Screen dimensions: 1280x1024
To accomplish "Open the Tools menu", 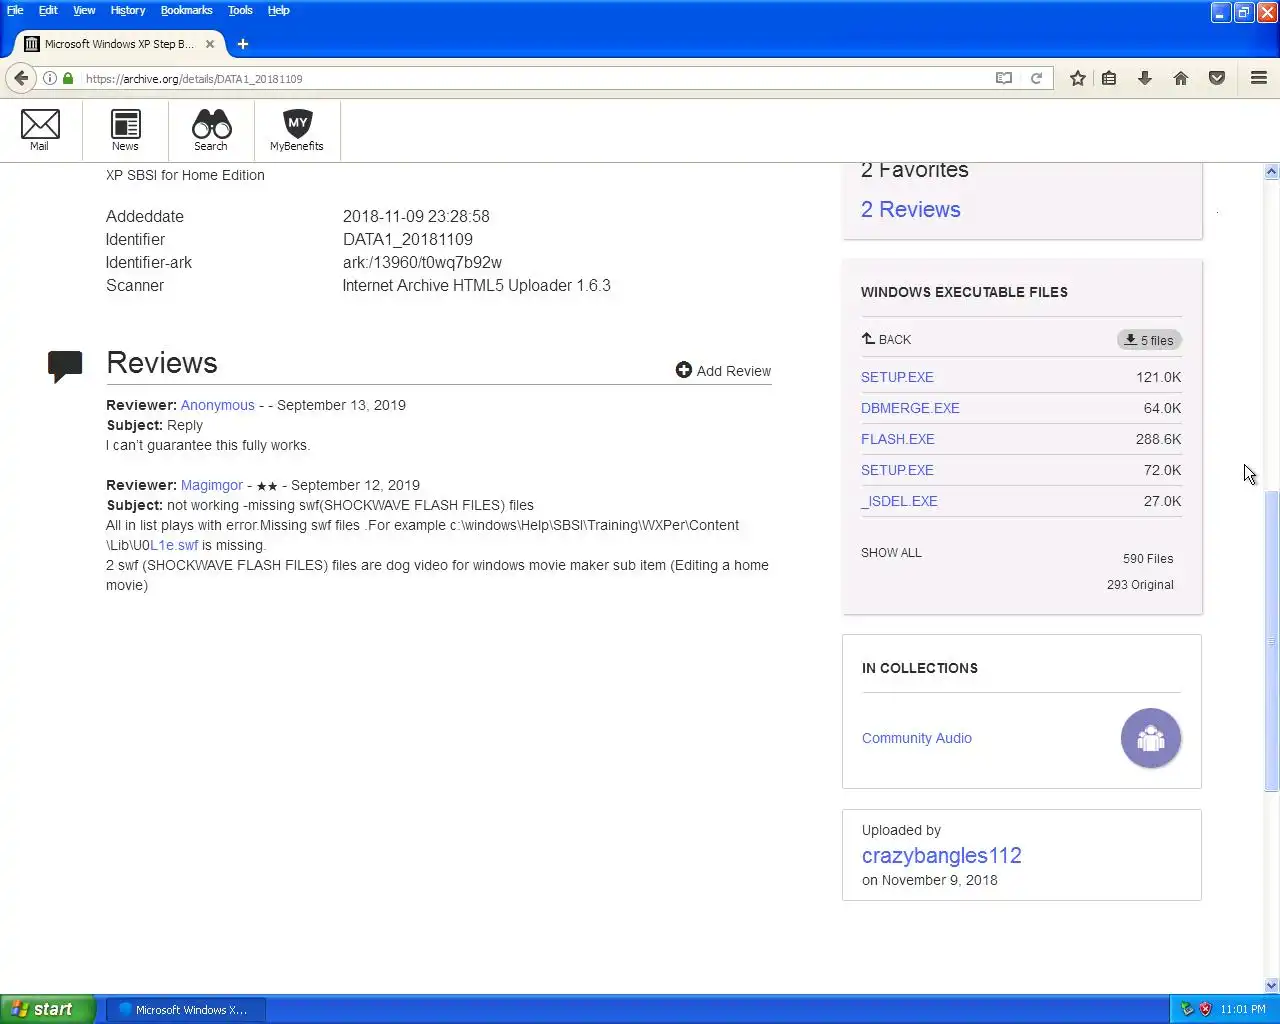I will click(x=240, y=10).
